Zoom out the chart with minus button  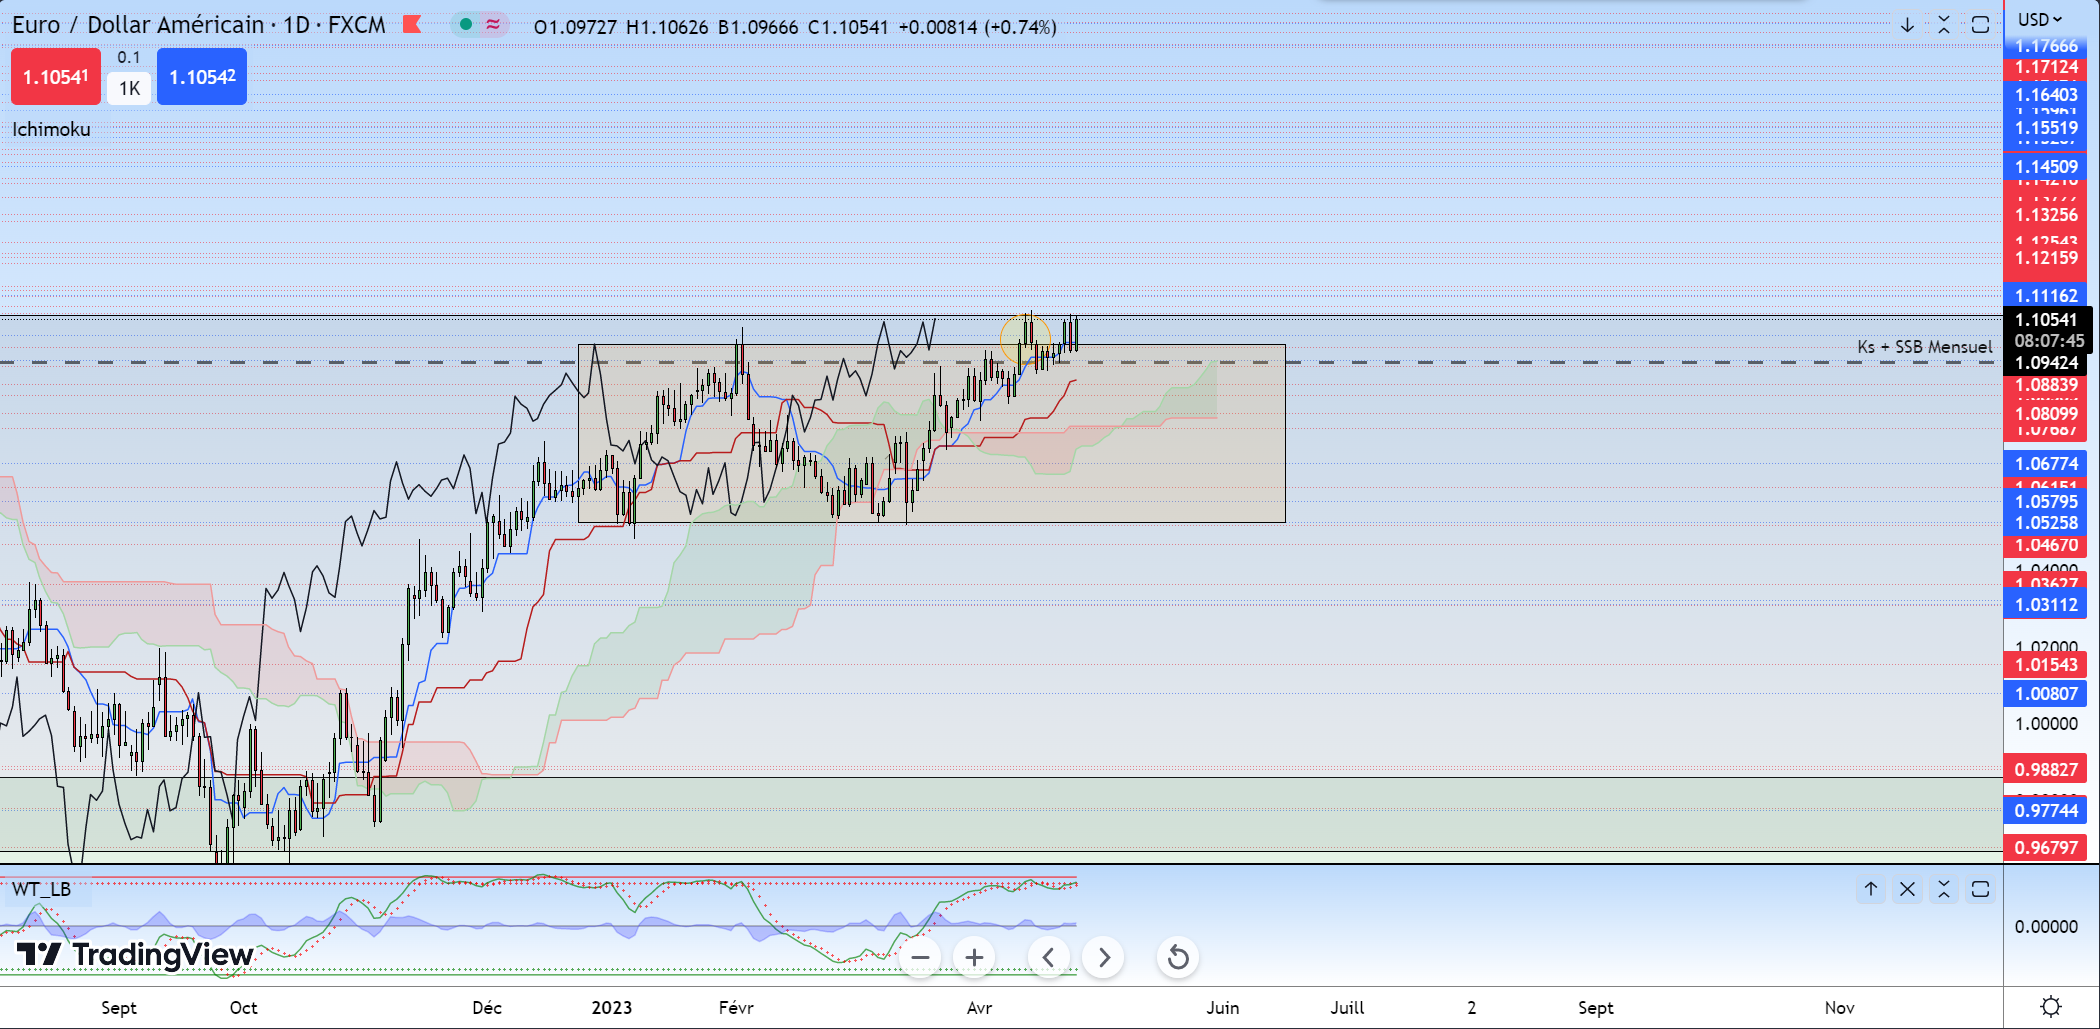(x=920, y=958)
